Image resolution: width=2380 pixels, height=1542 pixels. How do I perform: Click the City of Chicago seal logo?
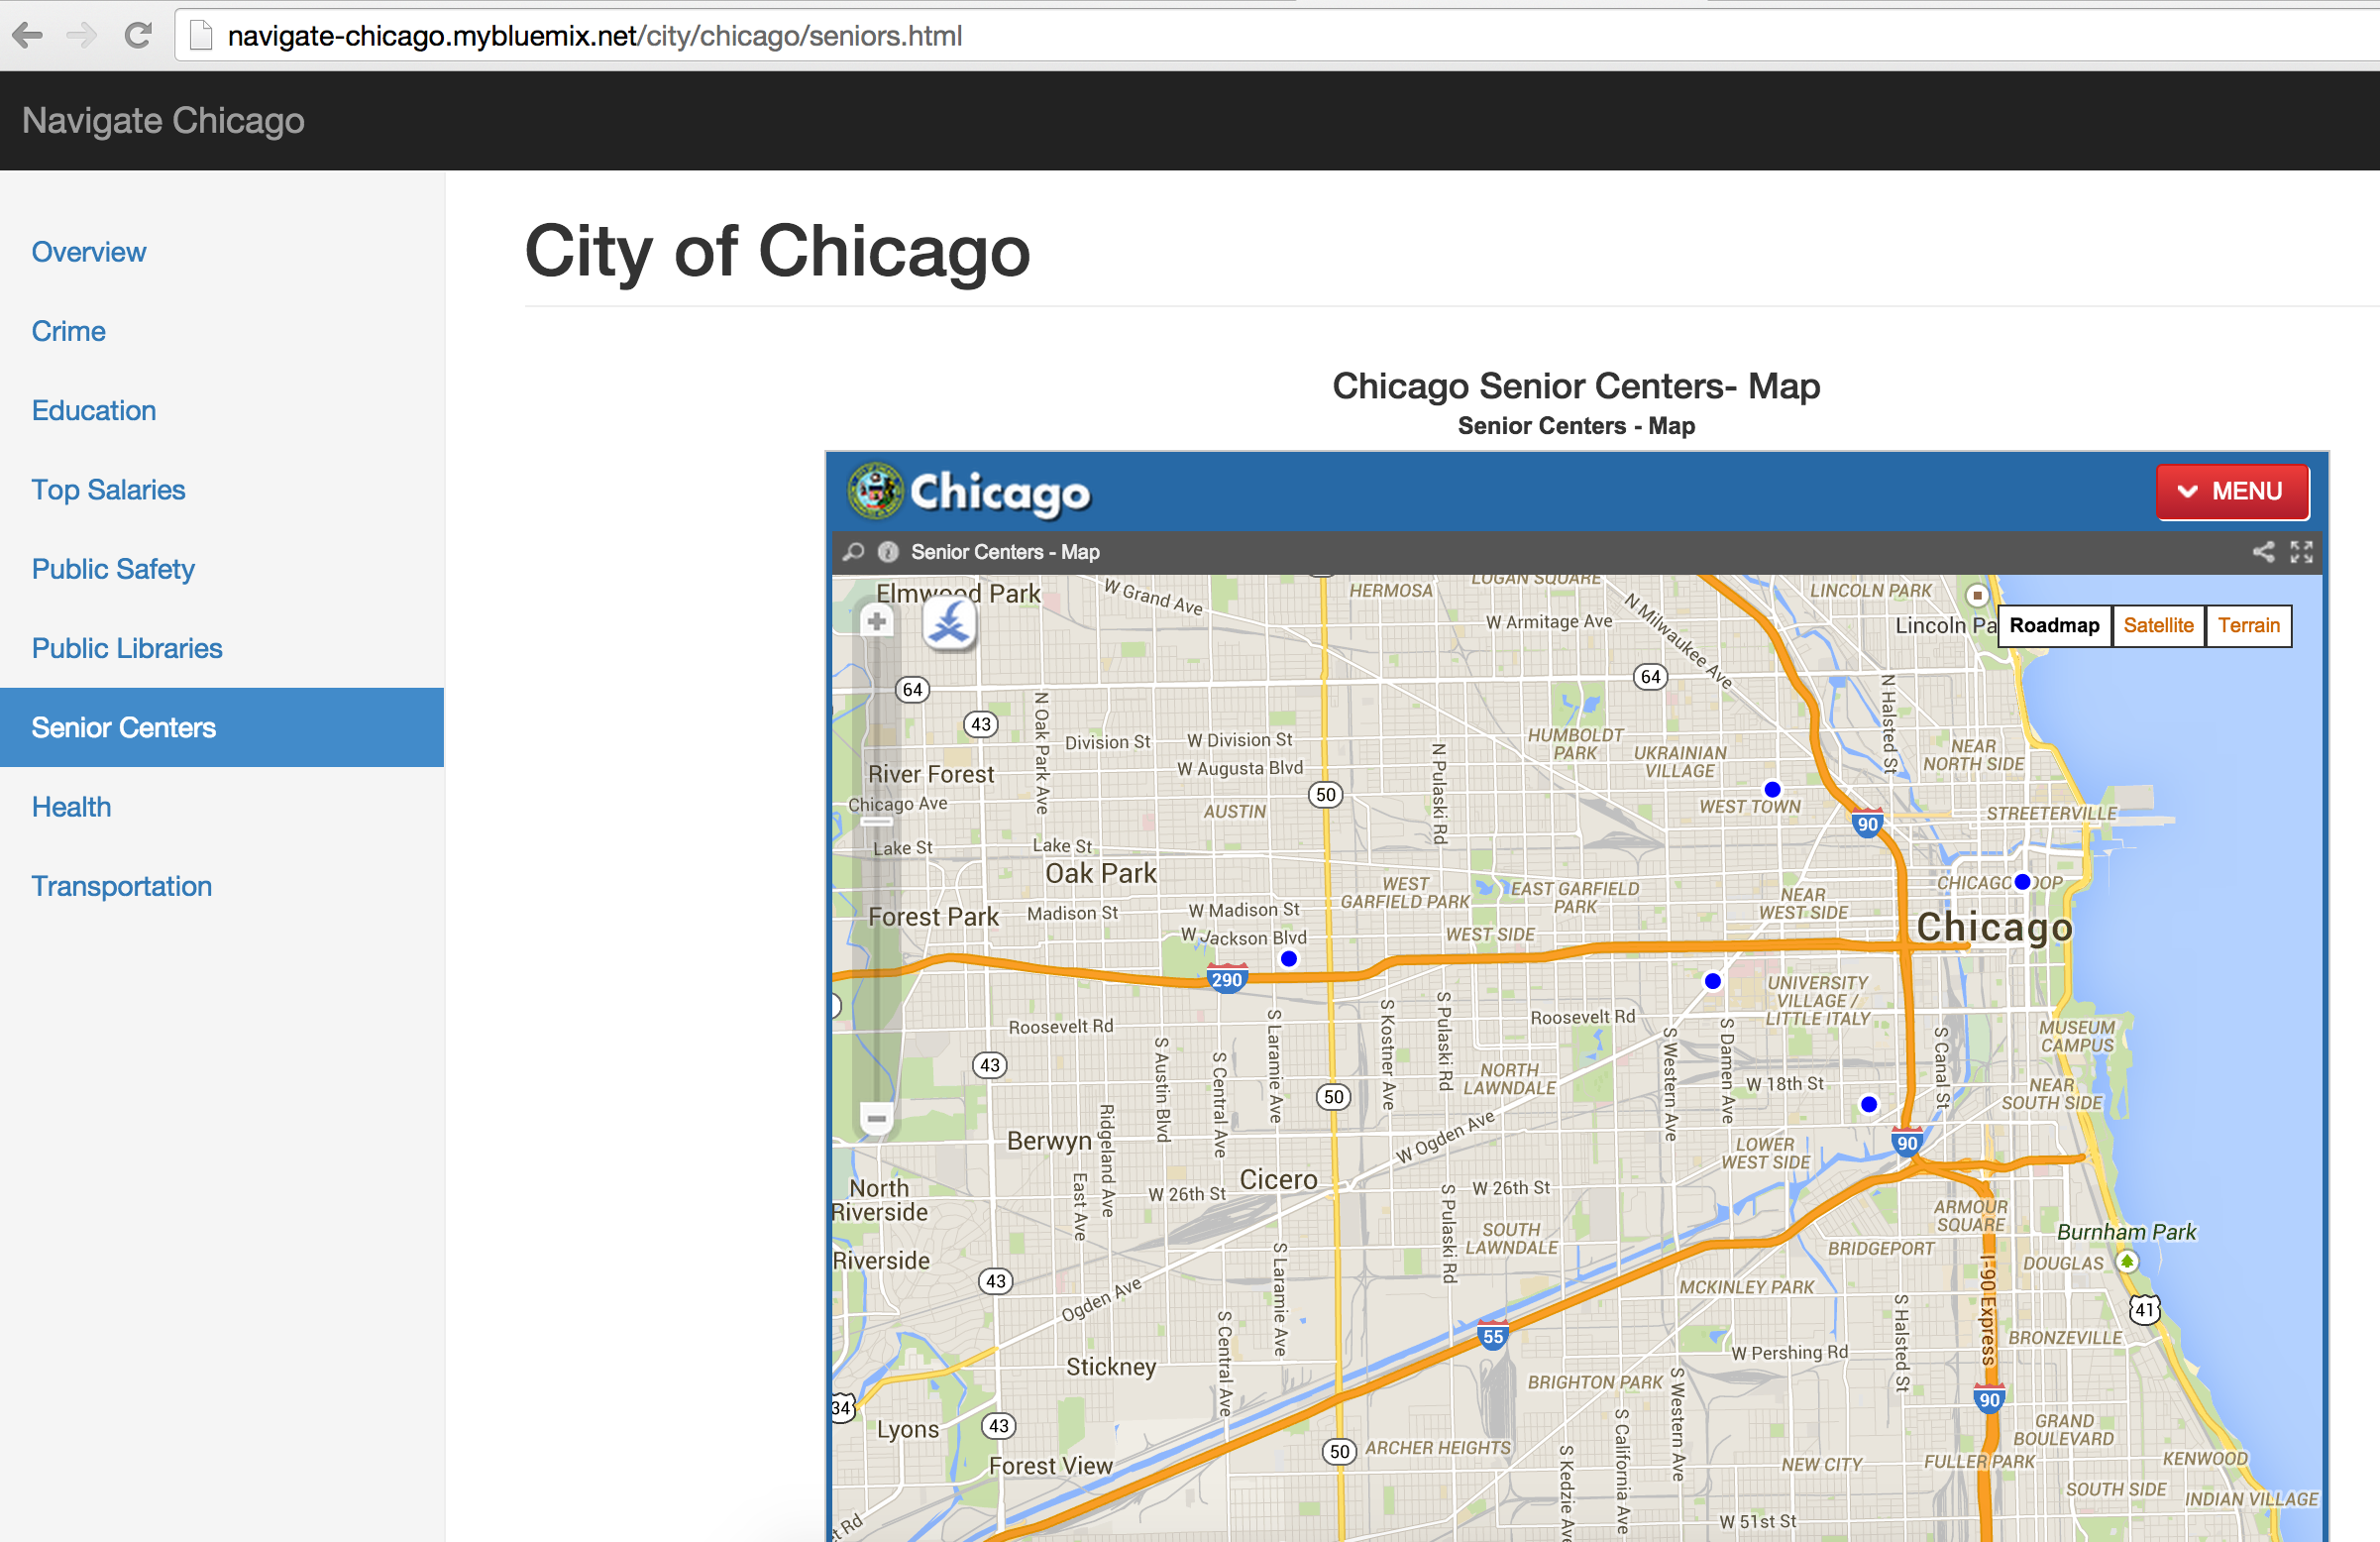click(875, 491)
